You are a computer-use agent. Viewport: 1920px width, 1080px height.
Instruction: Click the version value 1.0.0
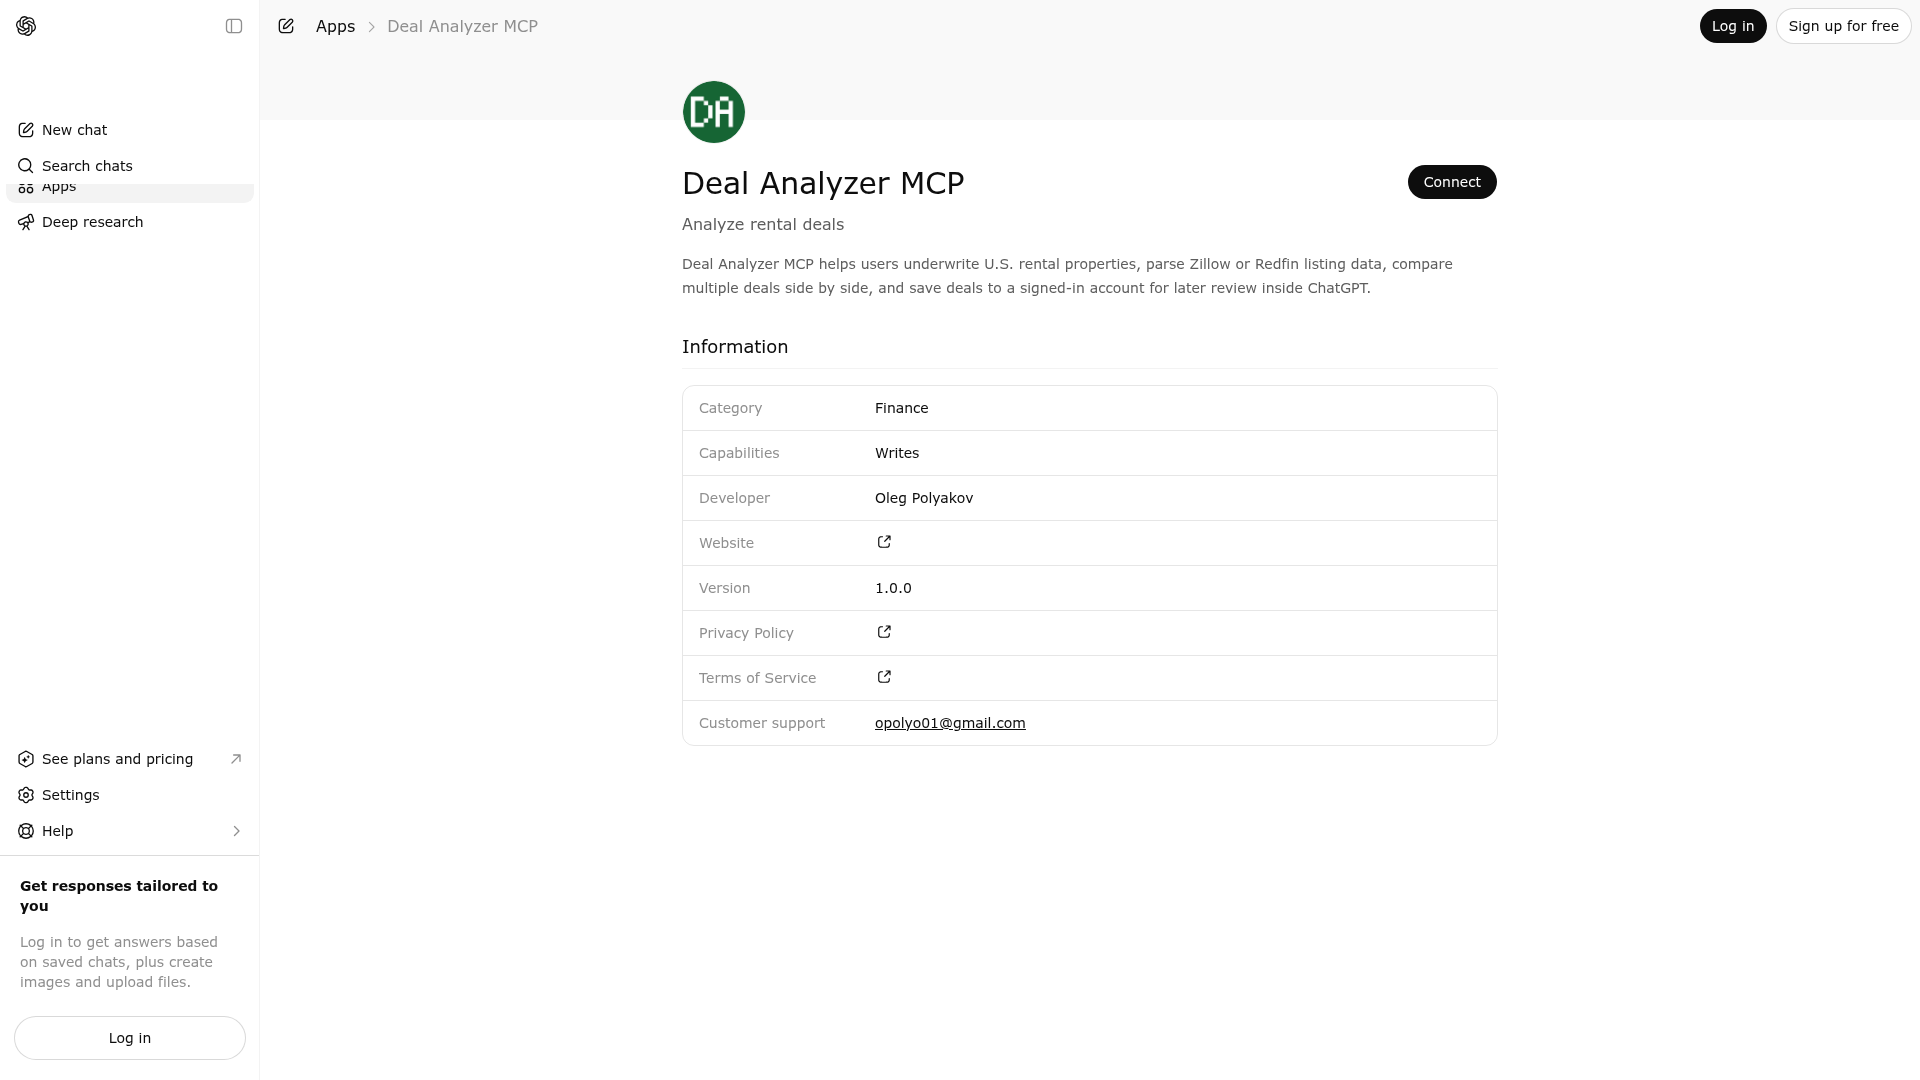[x=893, y=588]
